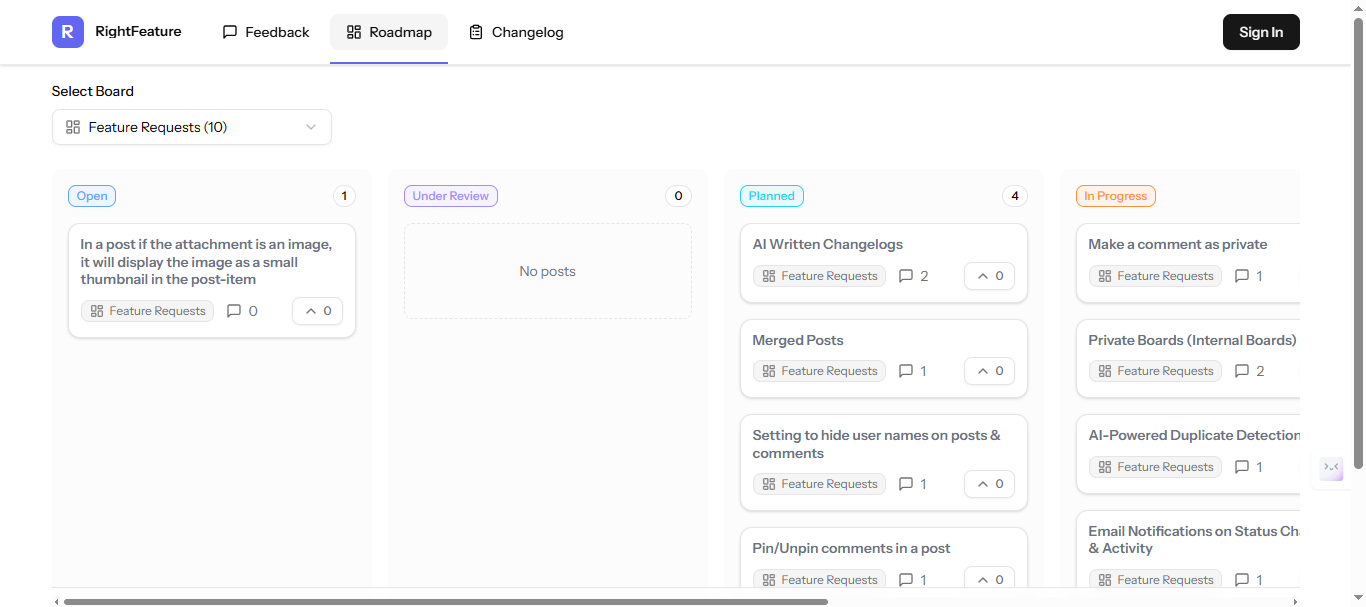1366x607 pixels.
Task: Click the floating widget icon on the right edge
Action: click(x=1331, y=468)
